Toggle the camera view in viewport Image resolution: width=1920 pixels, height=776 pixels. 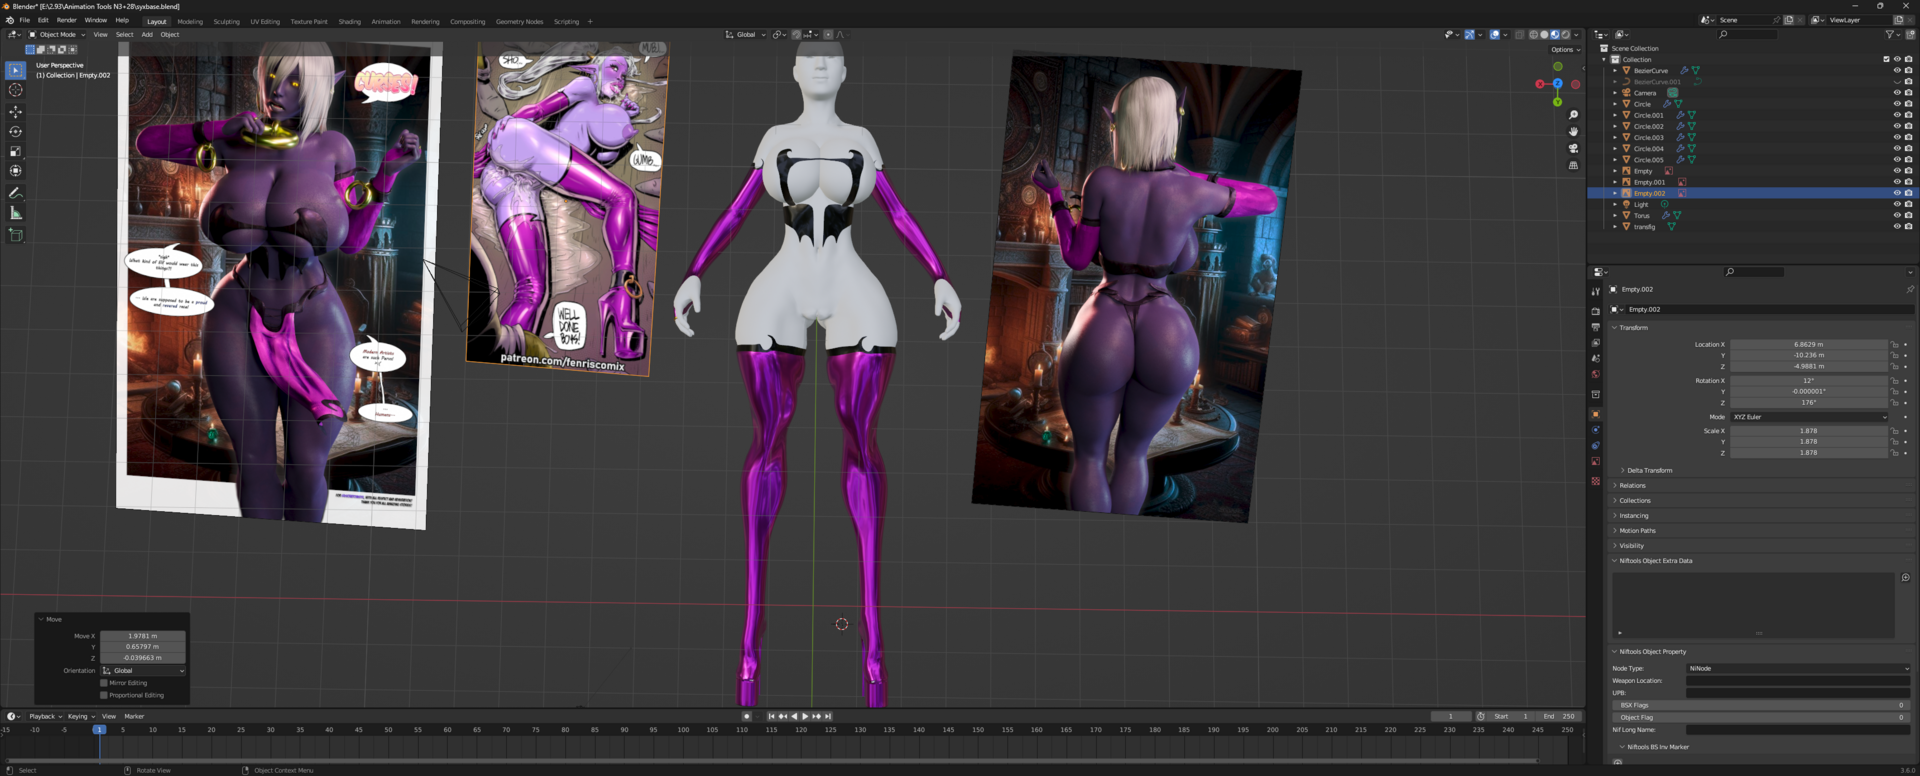pyautogui.click(x=1573, y=148)
